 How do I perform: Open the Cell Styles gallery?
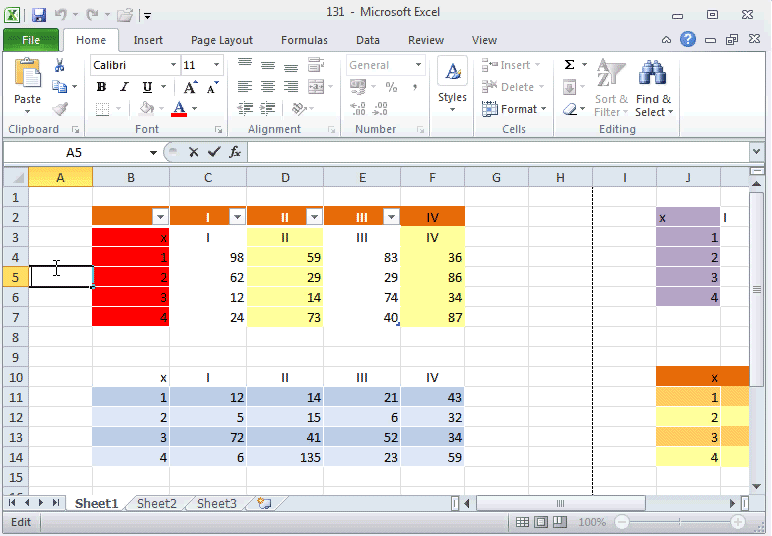tap(452, 86)
